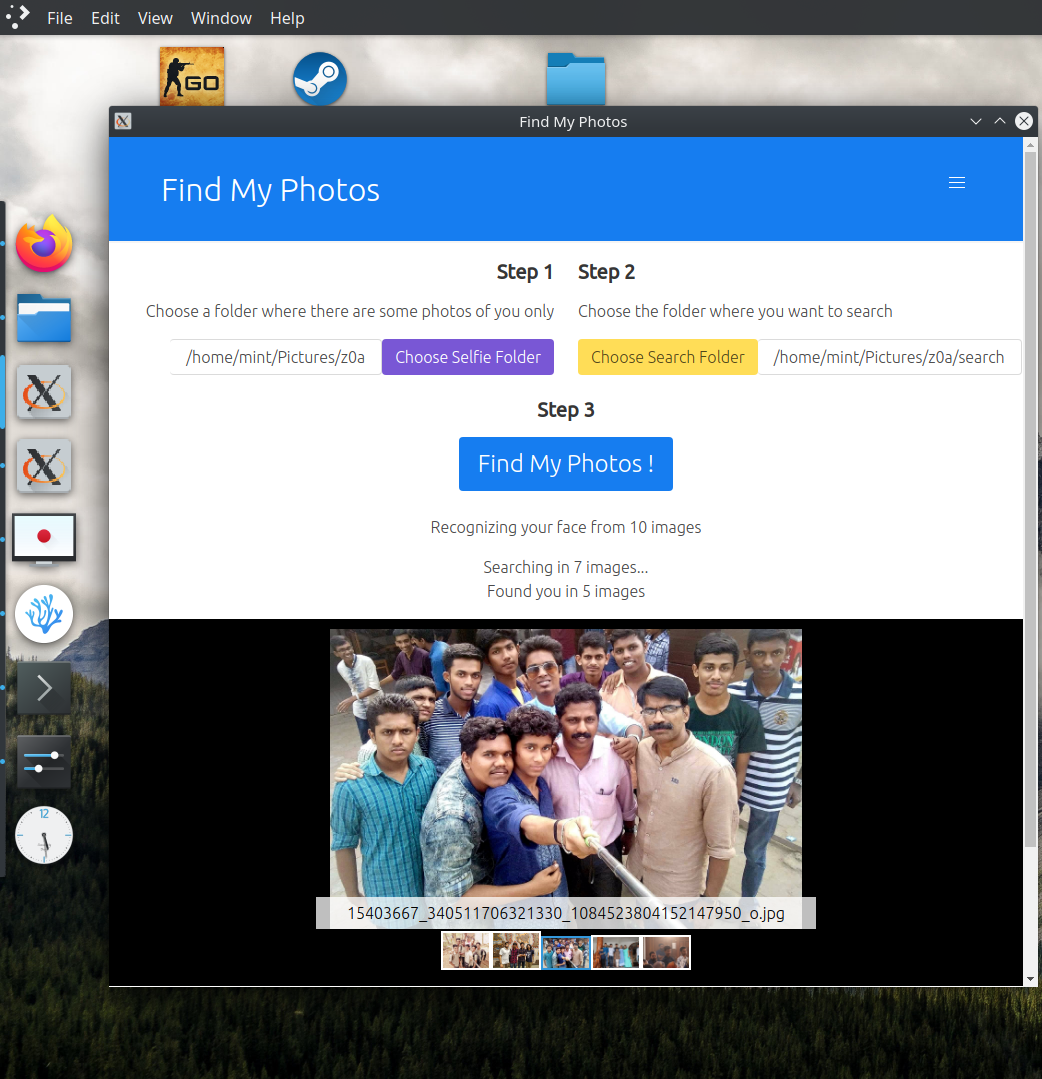Open the Window menu

(x=221, y=18)
